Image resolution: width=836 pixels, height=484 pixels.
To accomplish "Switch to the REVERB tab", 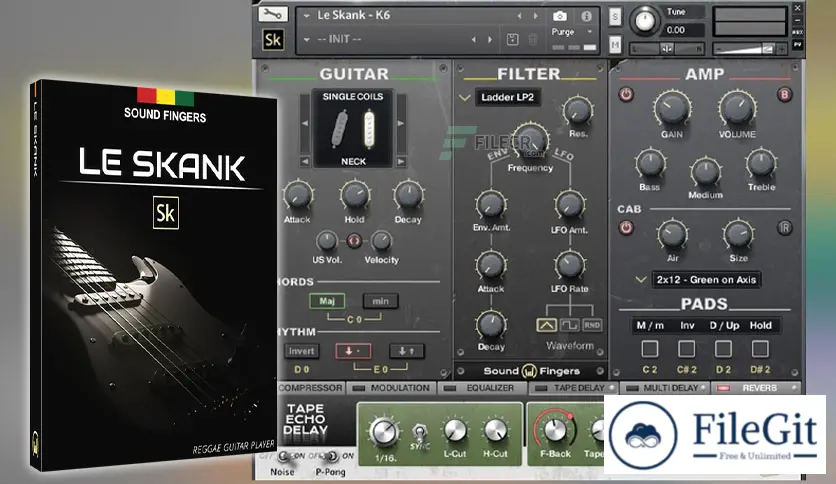I will 755,388.
